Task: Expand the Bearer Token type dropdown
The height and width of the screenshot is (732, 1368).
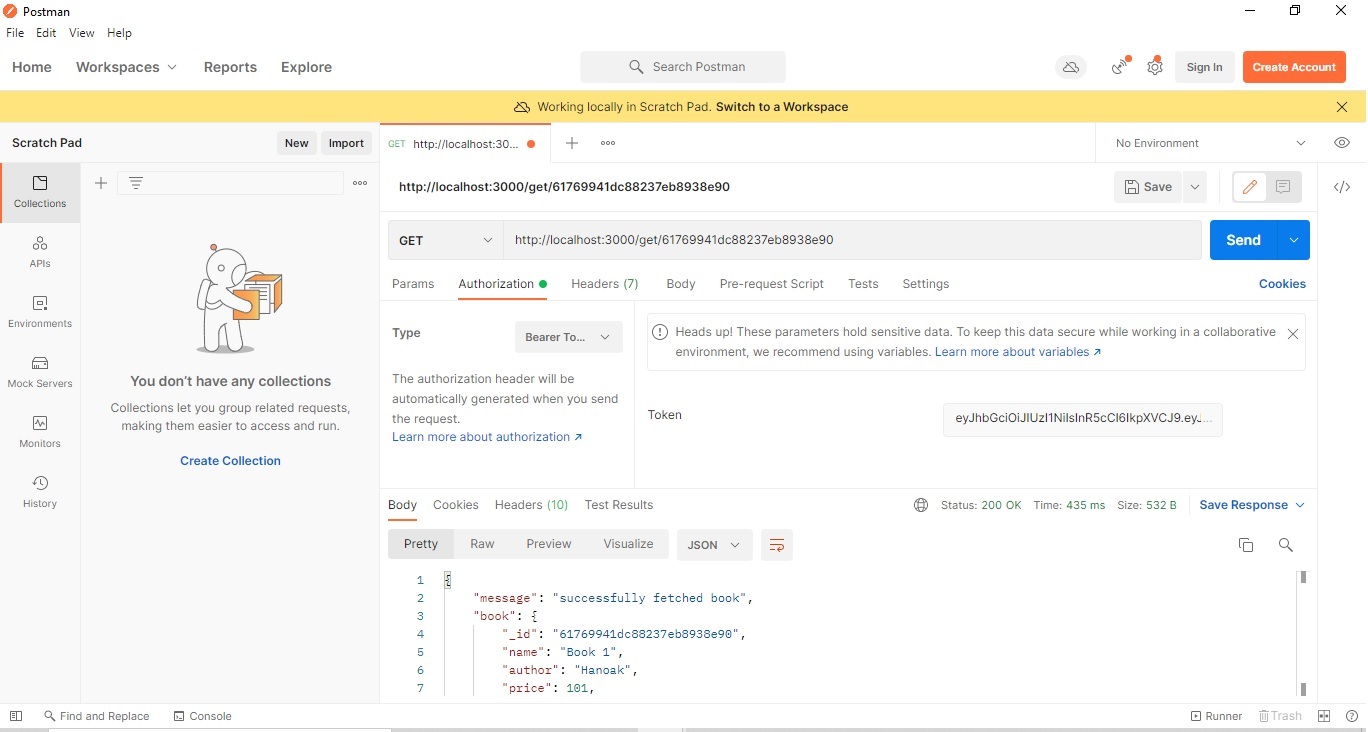Action: click(x=568, y=337)
